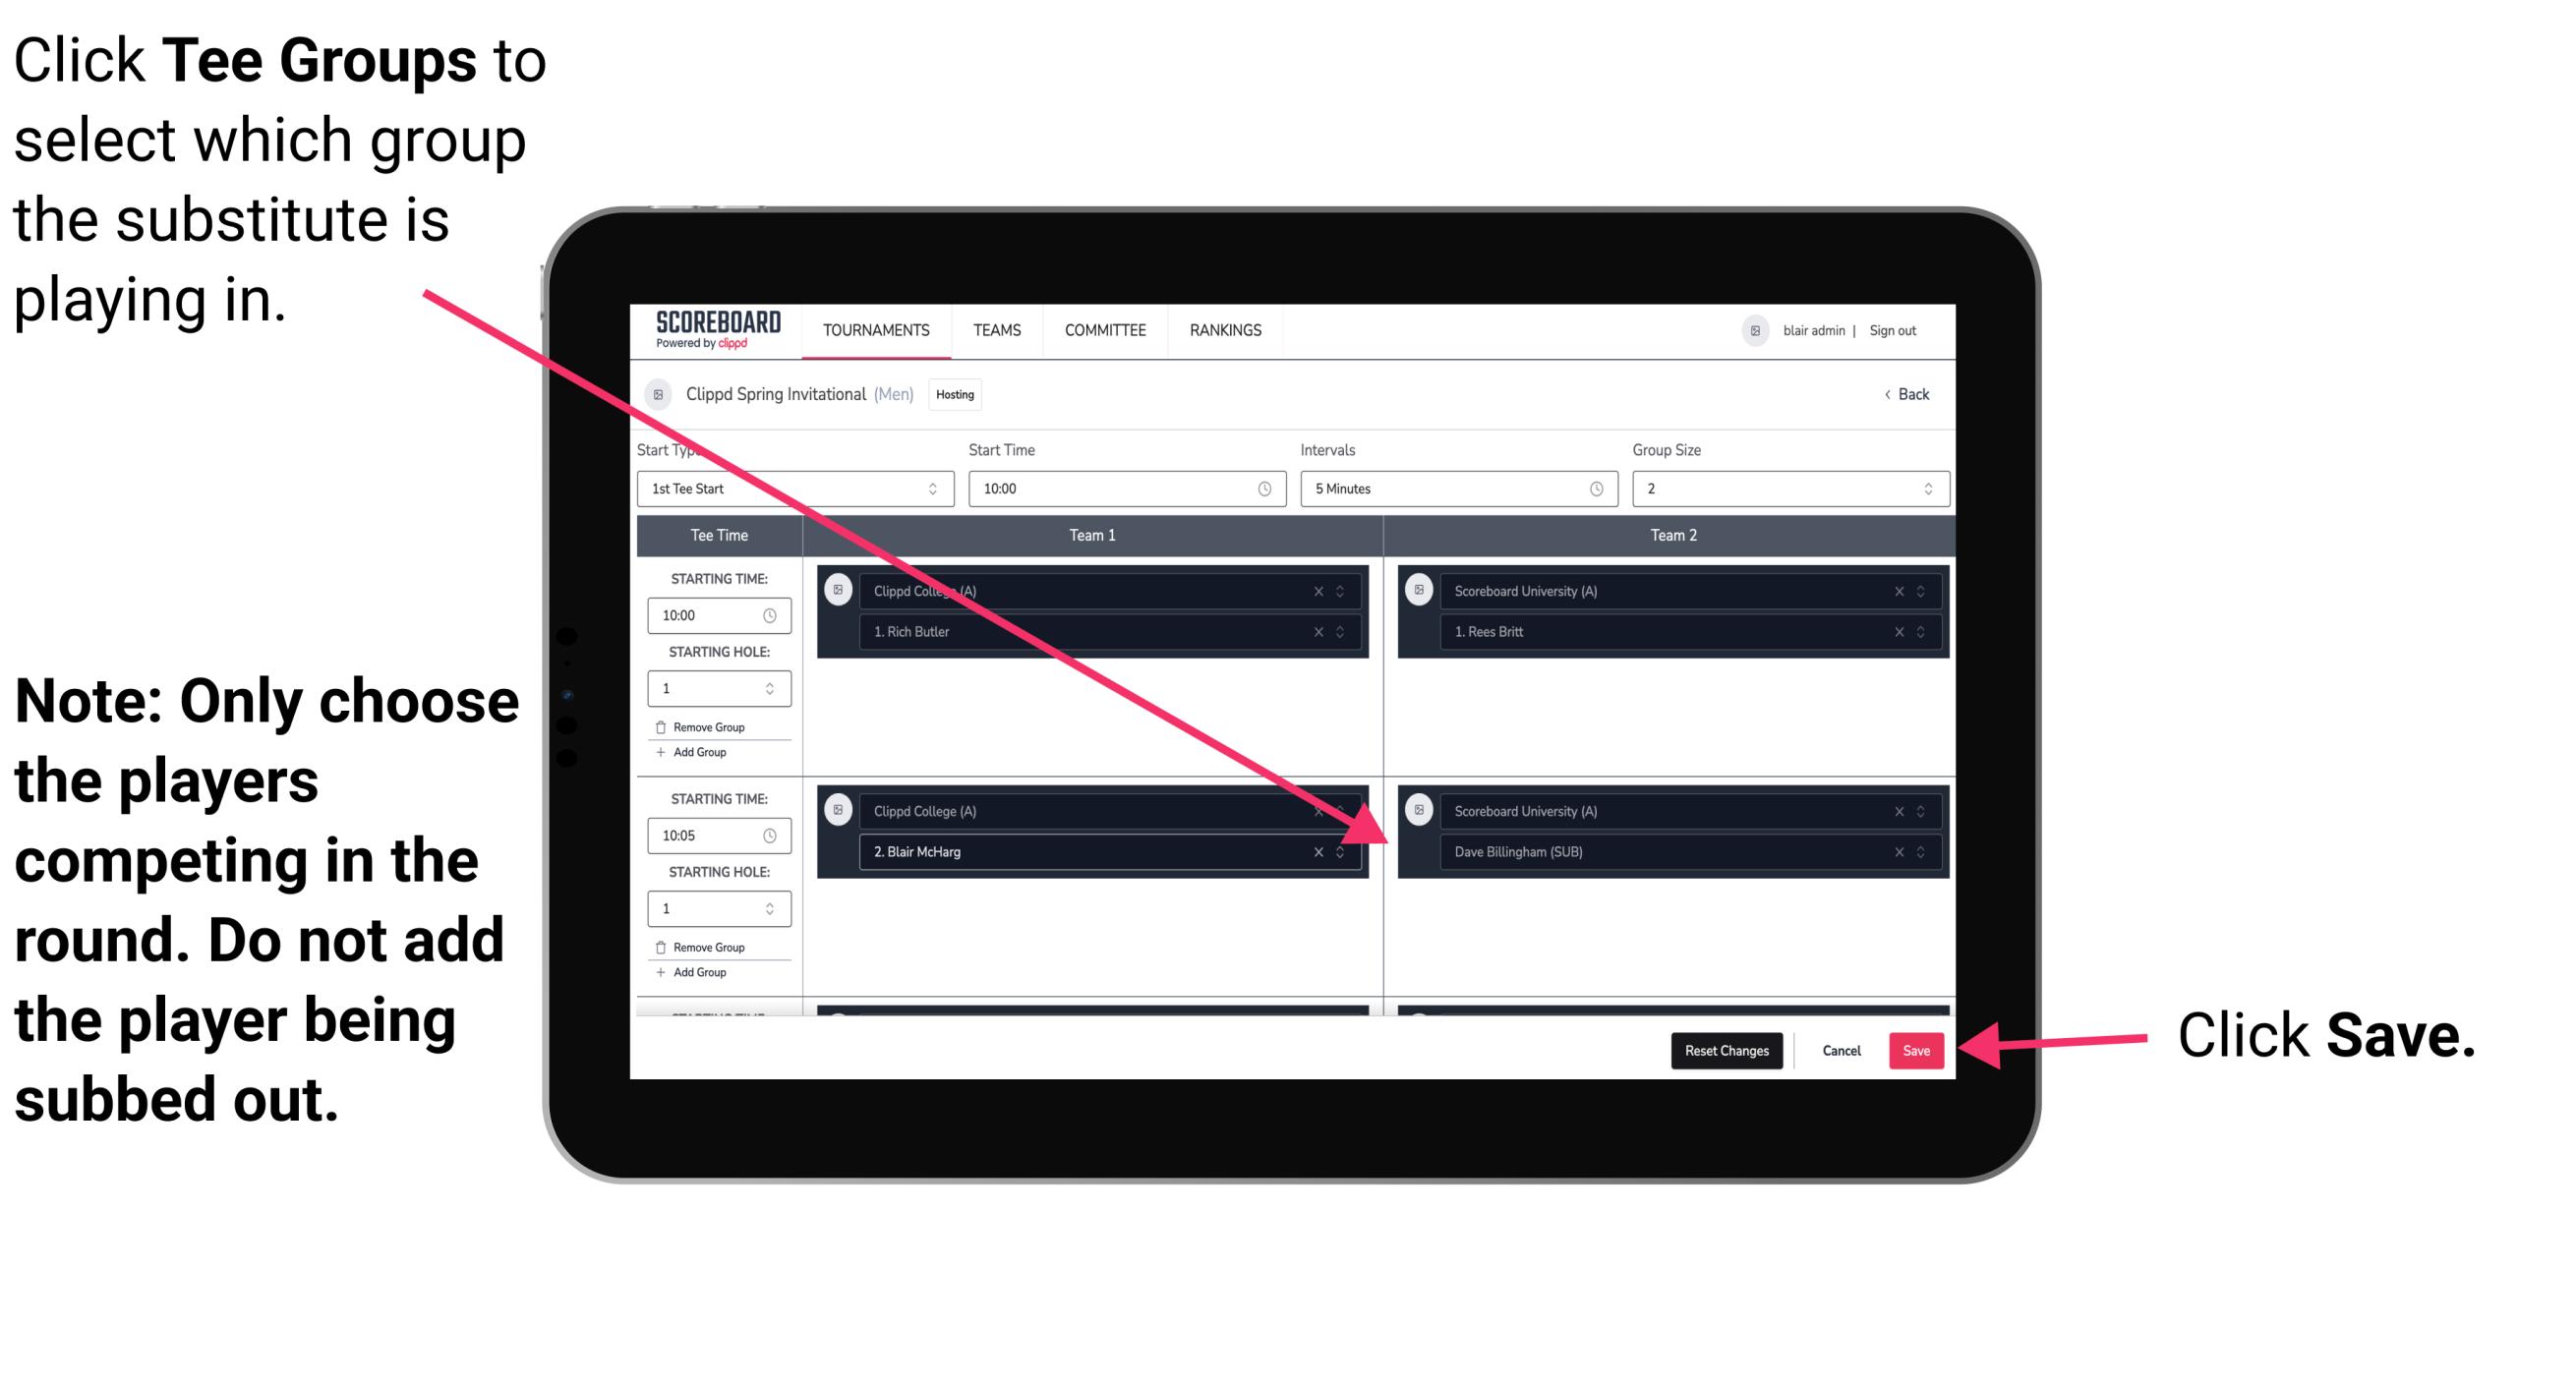Toggle starting hole number for second group
The image size is (2576, 1385).
point(770,909)
